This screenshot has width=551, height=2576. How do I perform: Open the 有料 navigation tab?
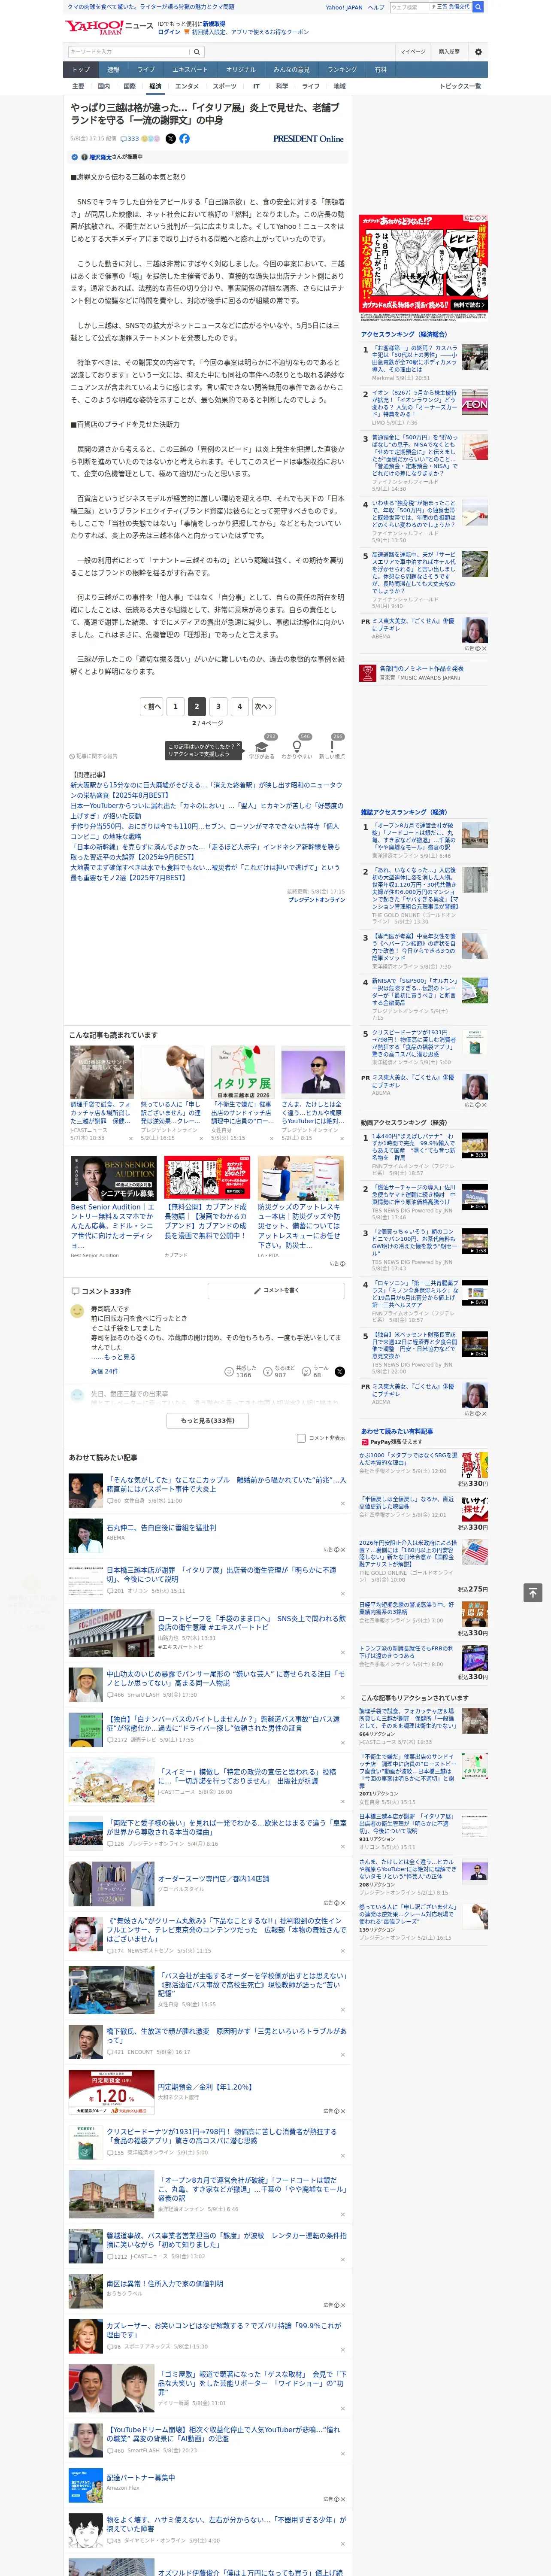380,70
